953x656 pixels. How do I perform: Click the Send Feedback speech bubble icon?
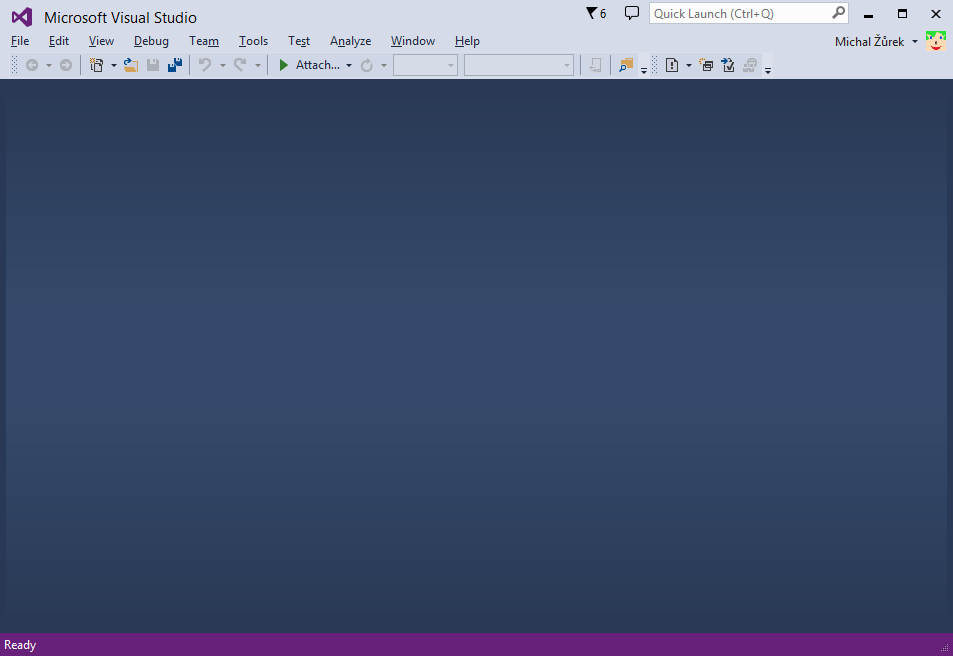[x=631, y=13]
